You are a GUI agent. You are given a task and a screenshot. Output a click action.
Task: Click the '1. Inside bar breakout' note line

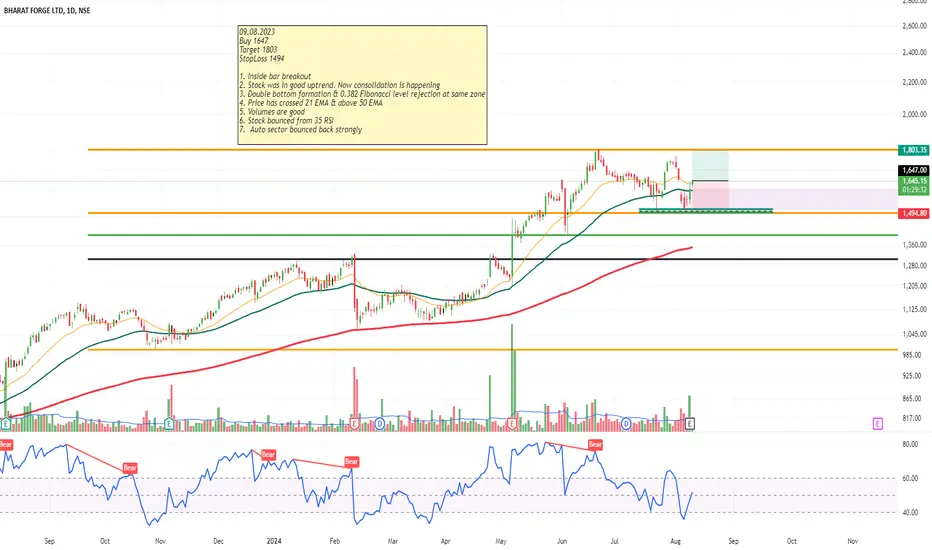[275, 76]
